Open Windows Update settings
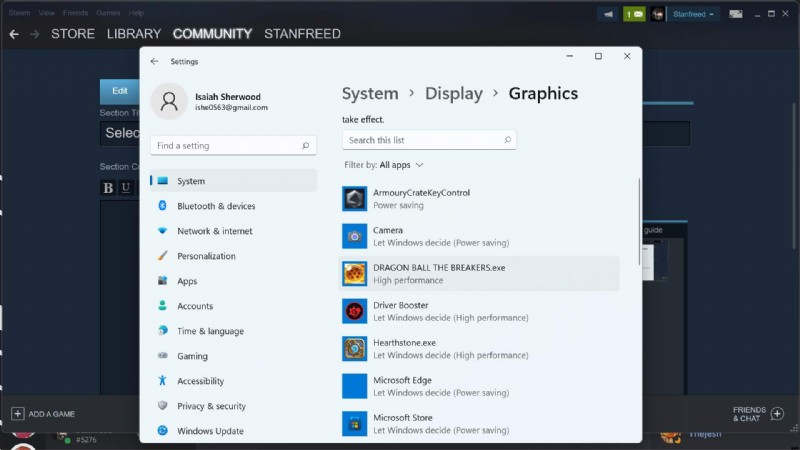 pyautogui.click(x=234, y=431)
